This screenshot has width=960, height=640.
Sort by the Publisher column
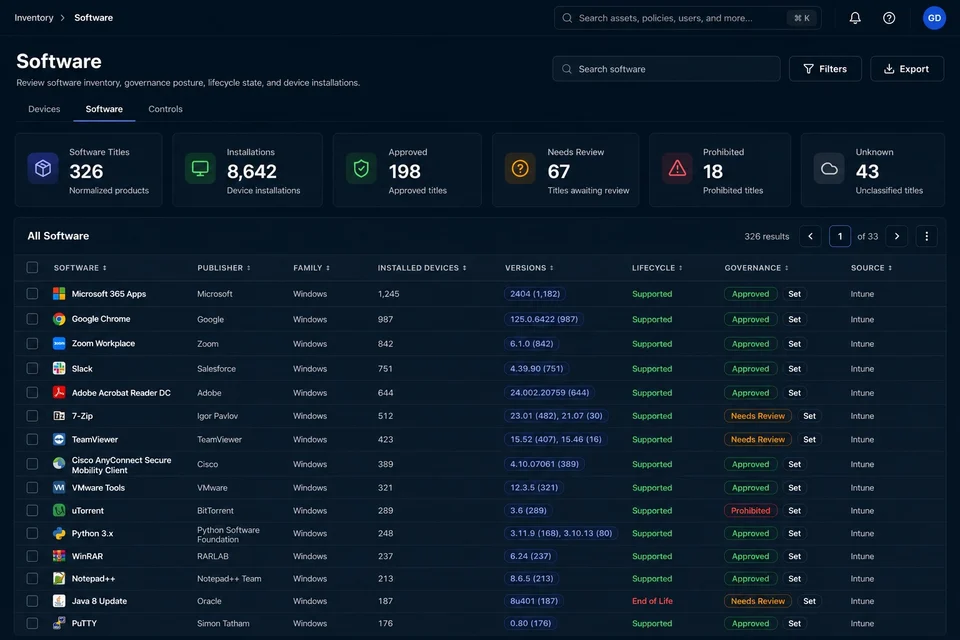[x=223, y=268]
